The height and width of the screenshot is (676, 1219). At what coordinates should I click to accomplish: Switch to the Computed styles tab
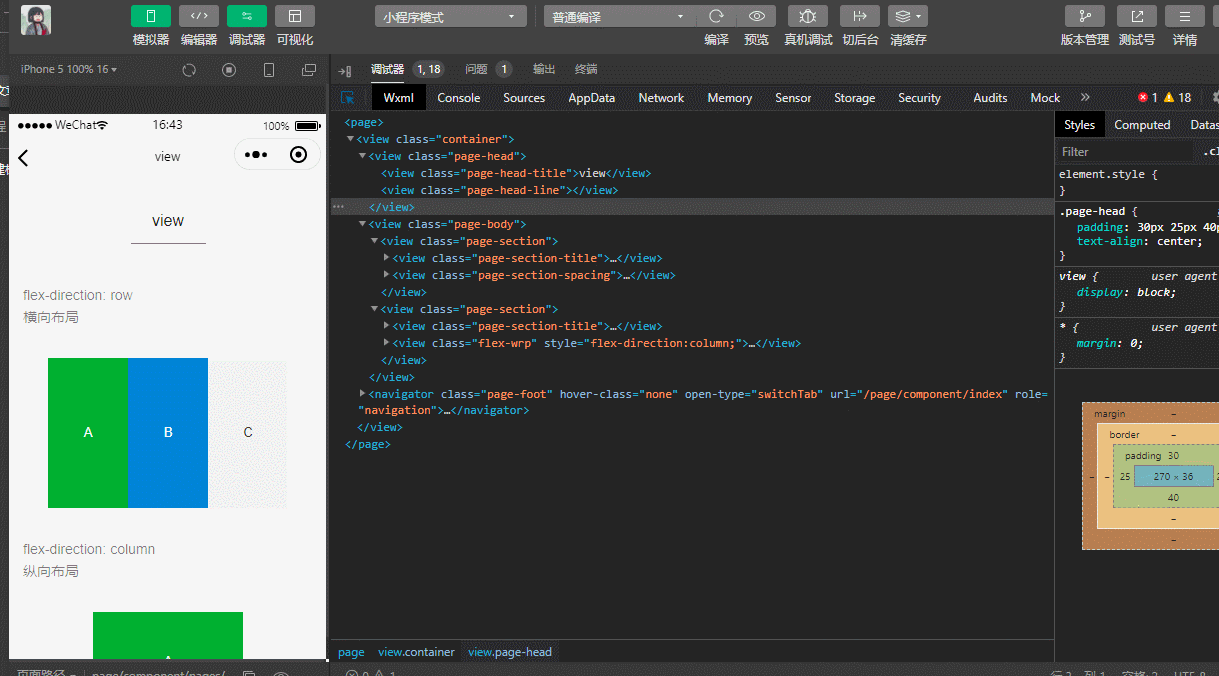pos(1142,125)
